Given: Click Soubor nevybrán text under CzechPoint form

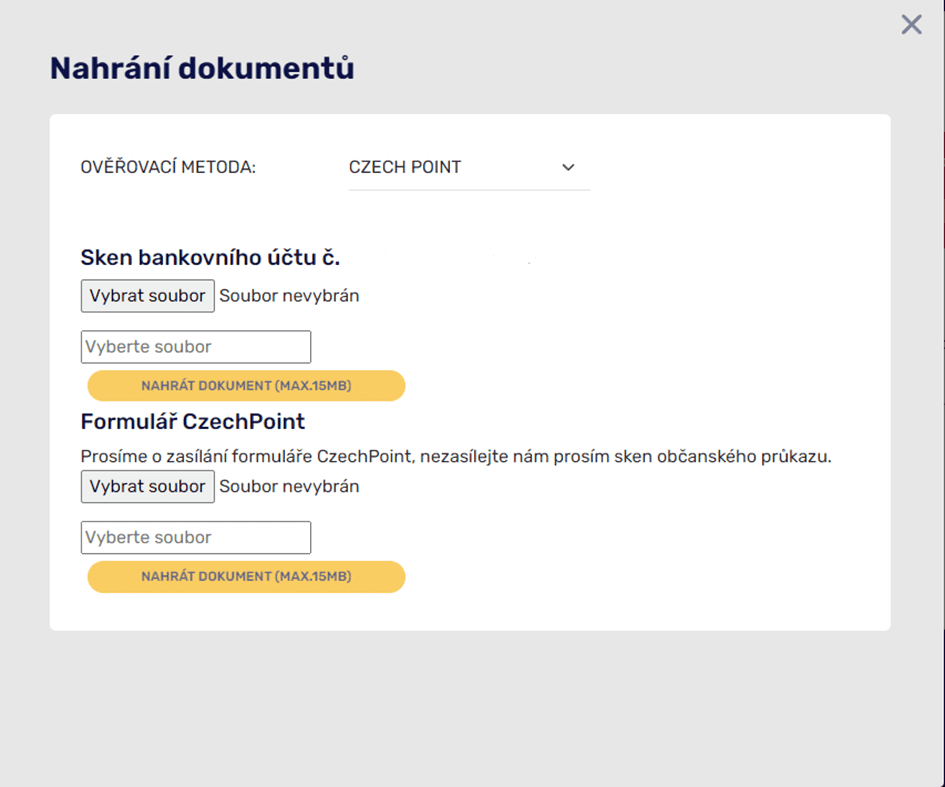Looking at the screenshot, I should [289, 486].
